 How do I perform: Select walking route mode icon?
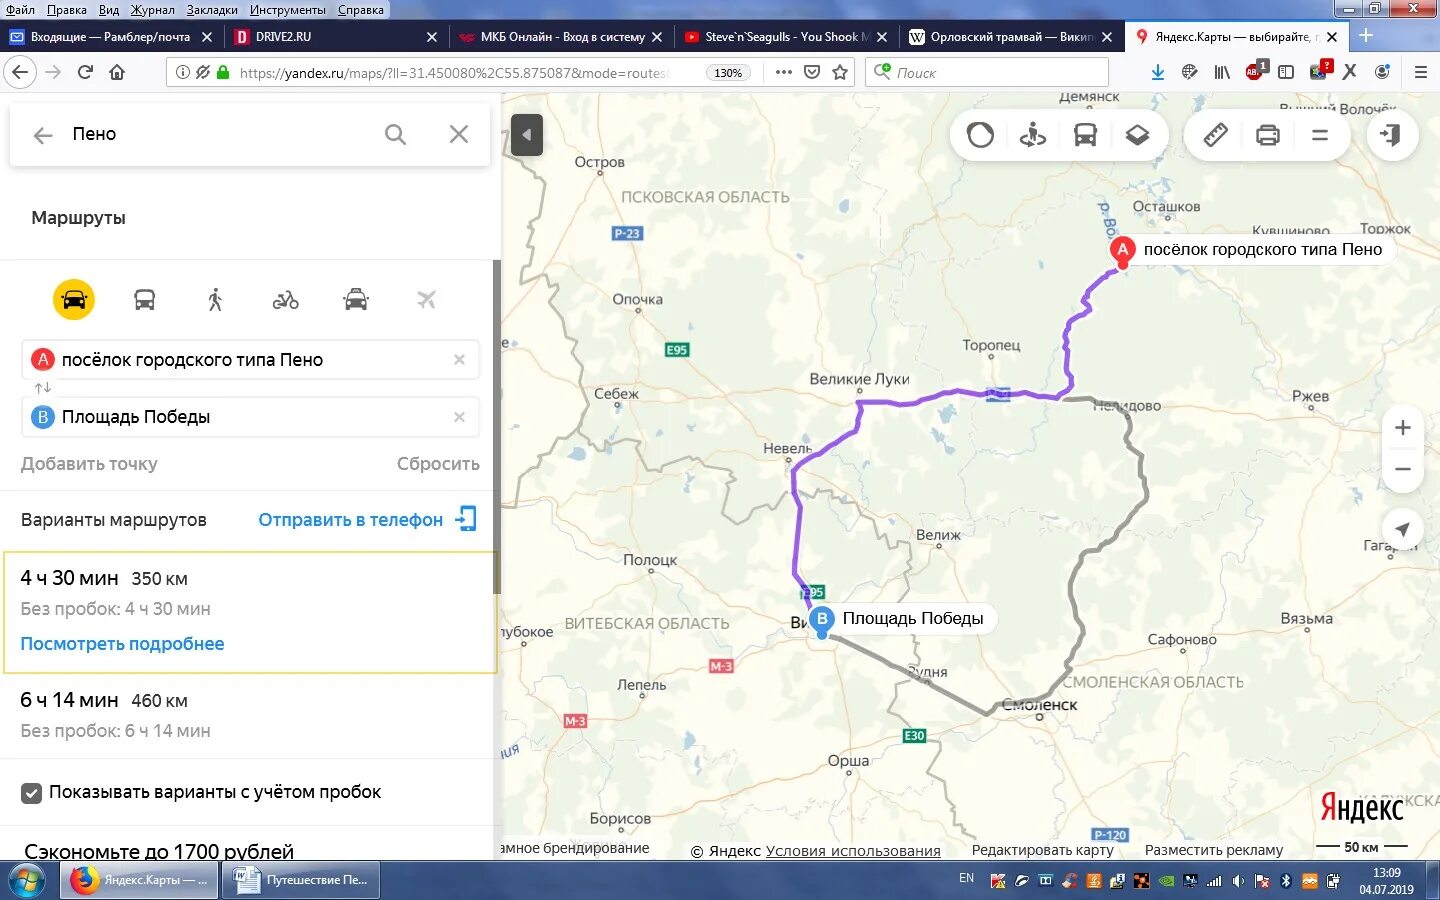[215, 299]
